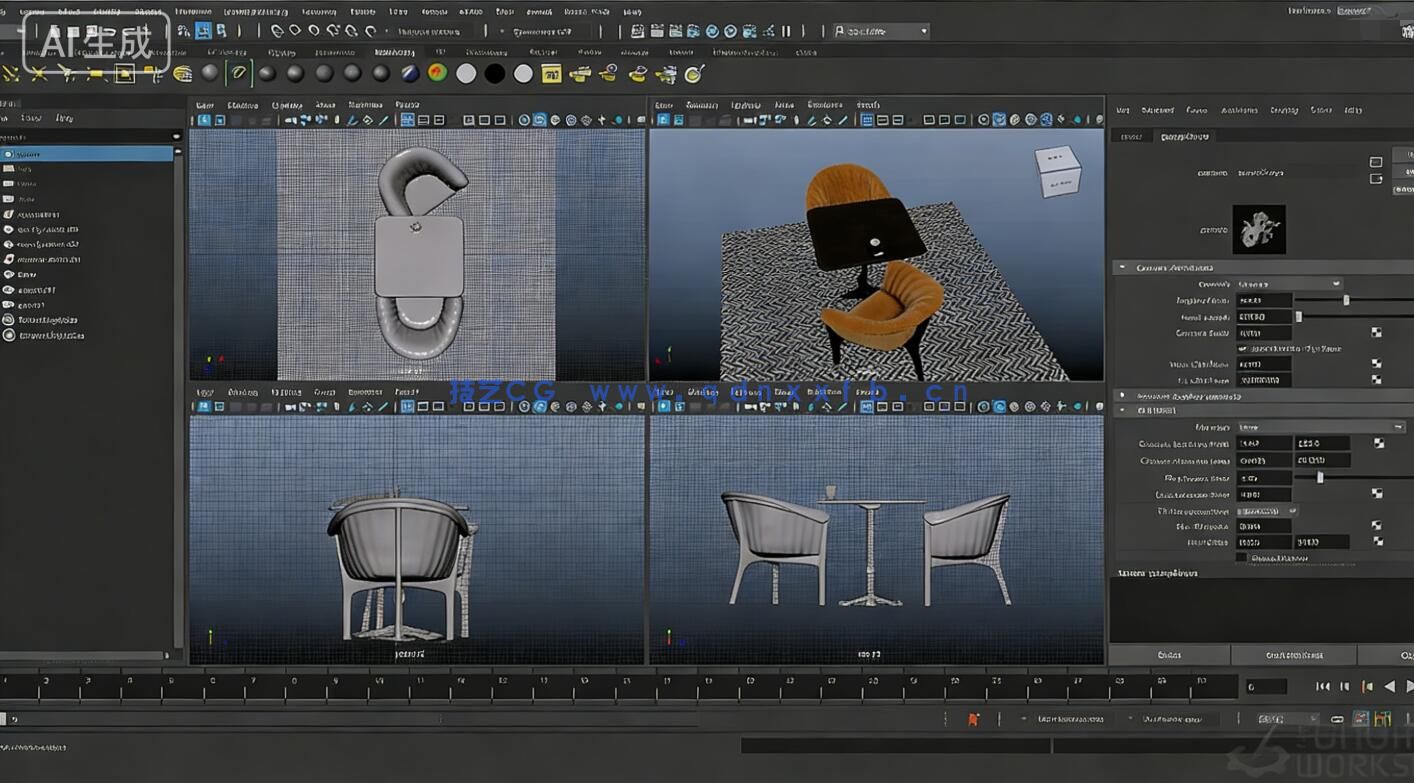
Task: Open the Shading menu in the front viewport
Action: coord(243,394)
